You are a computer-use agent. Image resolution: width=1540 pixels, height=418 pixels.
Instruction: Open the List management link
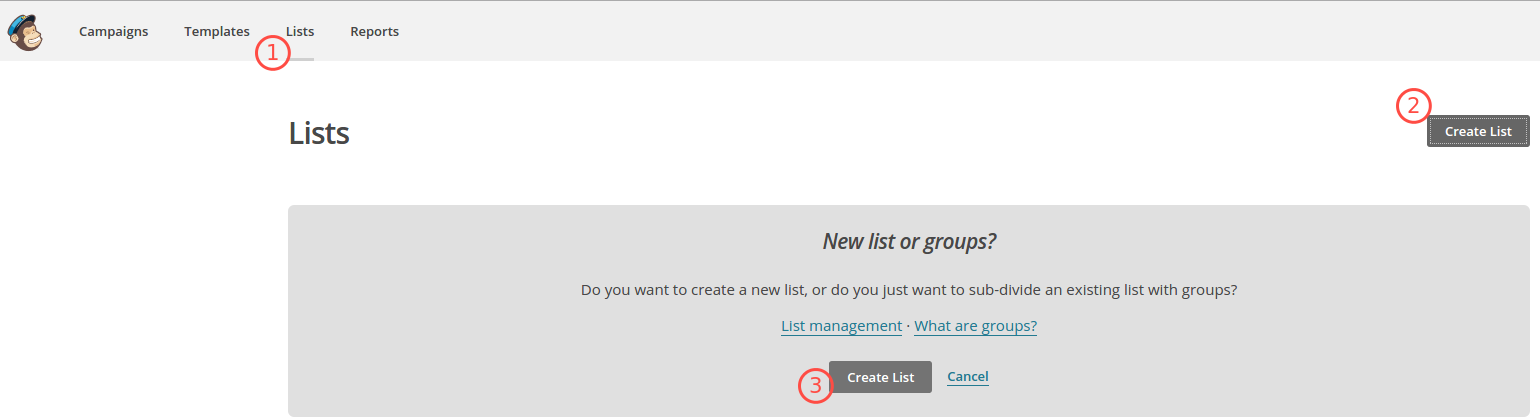(x=841, y=326)
